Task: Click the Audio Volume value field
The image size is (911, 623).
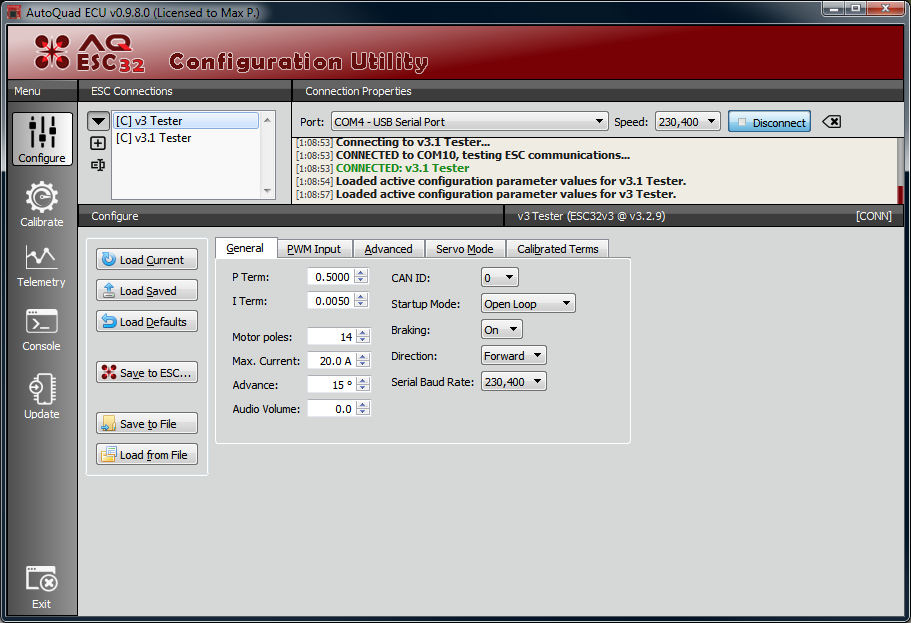Action: pyautogui.click(x=332, y=409)
